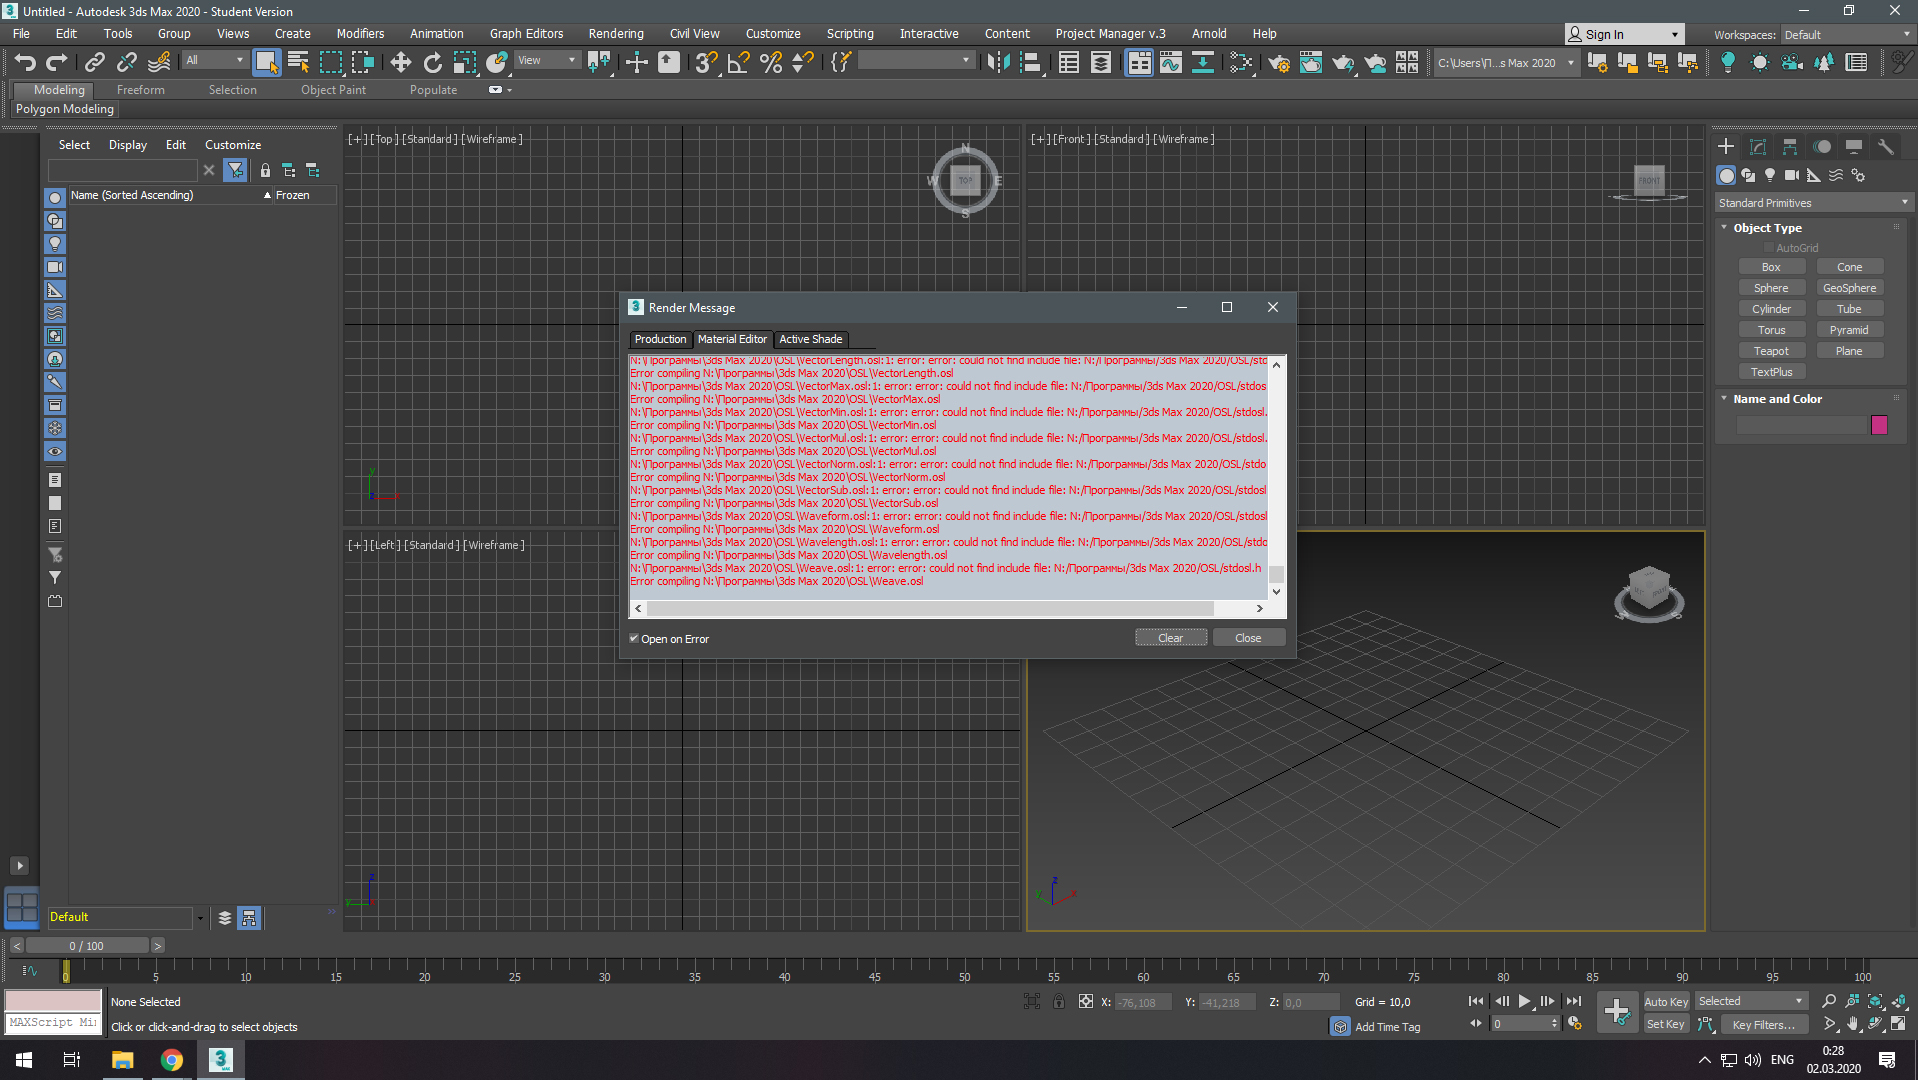Image resolution: width=1918 pixels, height=1080 pixels.
Task: Select the Cameras category icon in Create panel
Action: 1791,175
